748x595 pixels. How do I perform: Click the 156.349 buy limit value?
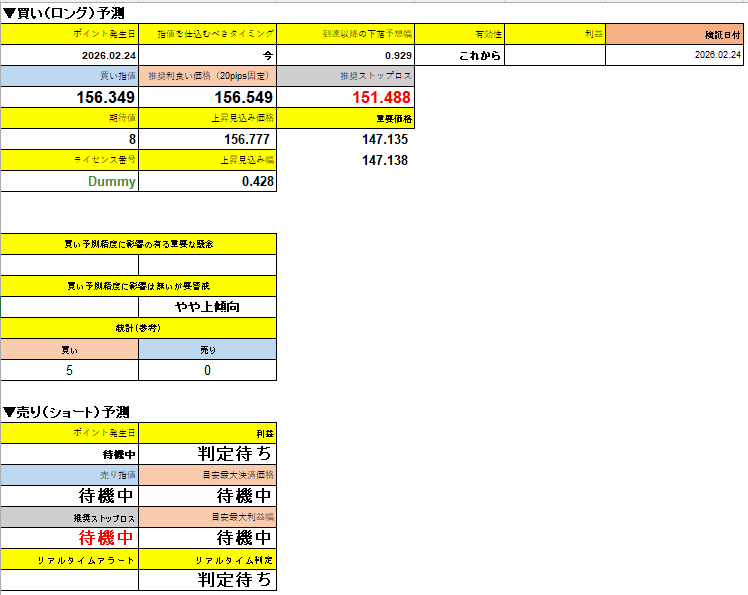pos(70,97)
